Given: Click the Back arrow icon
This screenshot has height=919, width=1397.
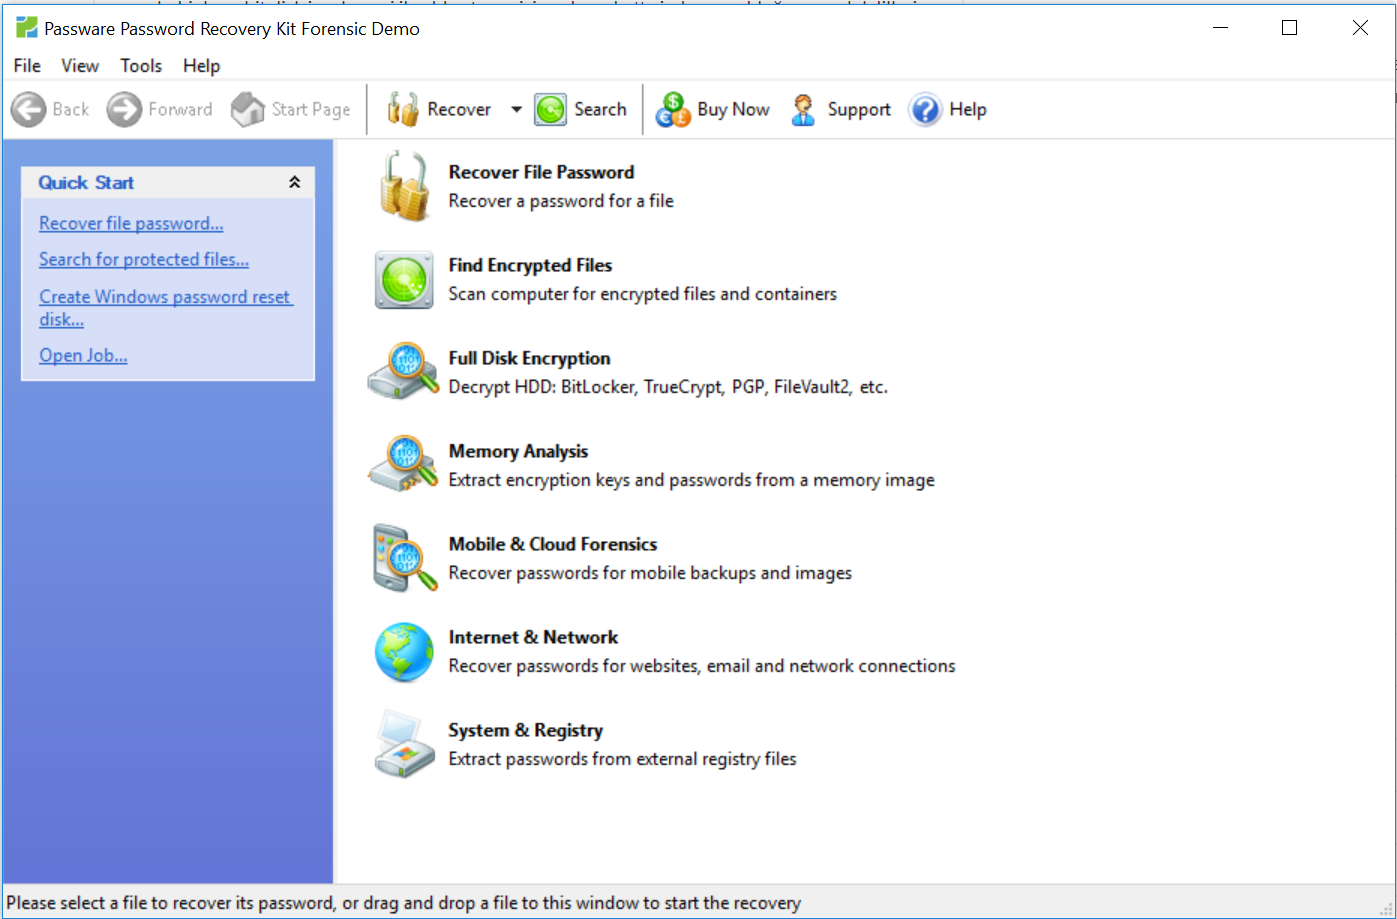Looking at the screenshot, I should point(28,109).
